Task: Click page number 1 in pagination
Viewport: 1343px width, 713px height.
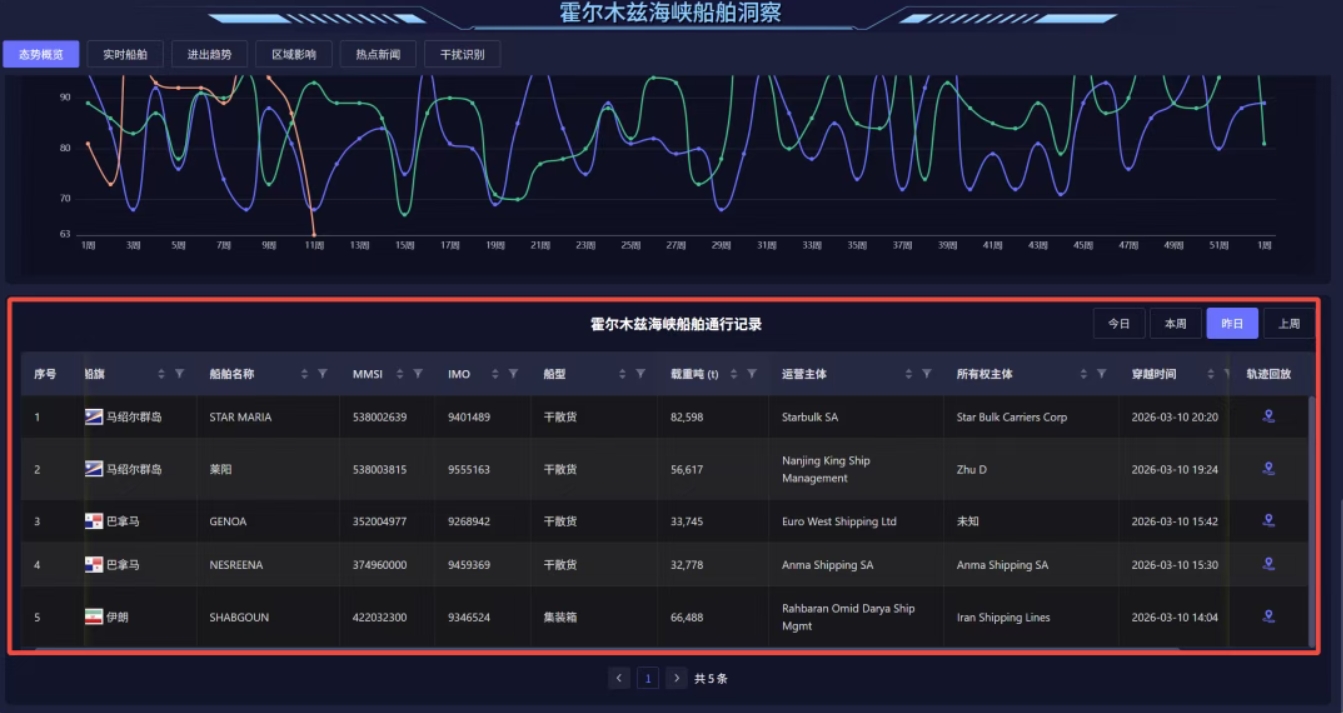Action: click(x=648, y=679)
